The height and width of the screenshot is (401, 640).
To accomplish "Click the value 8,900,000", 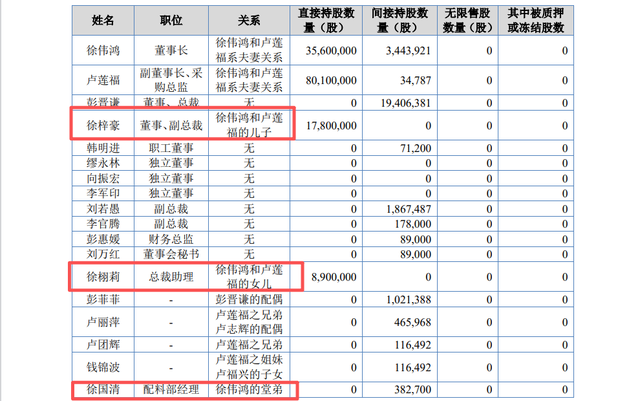I will point(334,277).
